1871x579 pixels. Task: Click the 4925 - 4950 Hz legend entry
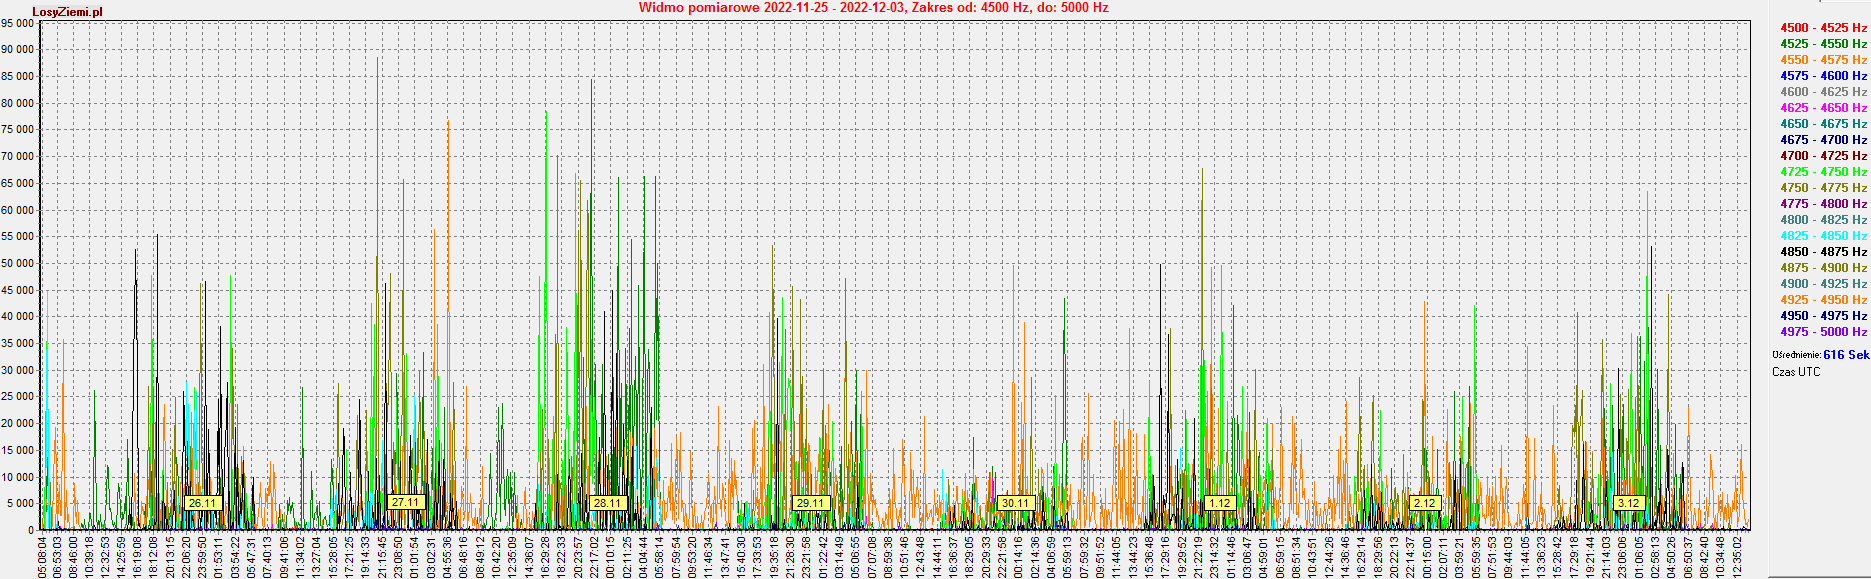click(x=1822, y=300)
